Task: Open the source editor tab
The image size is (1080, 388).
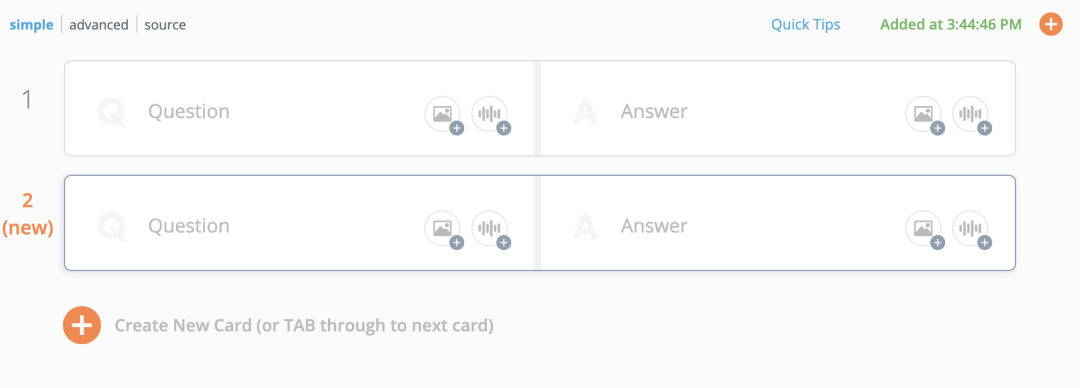Action: (x=165, y=25)
